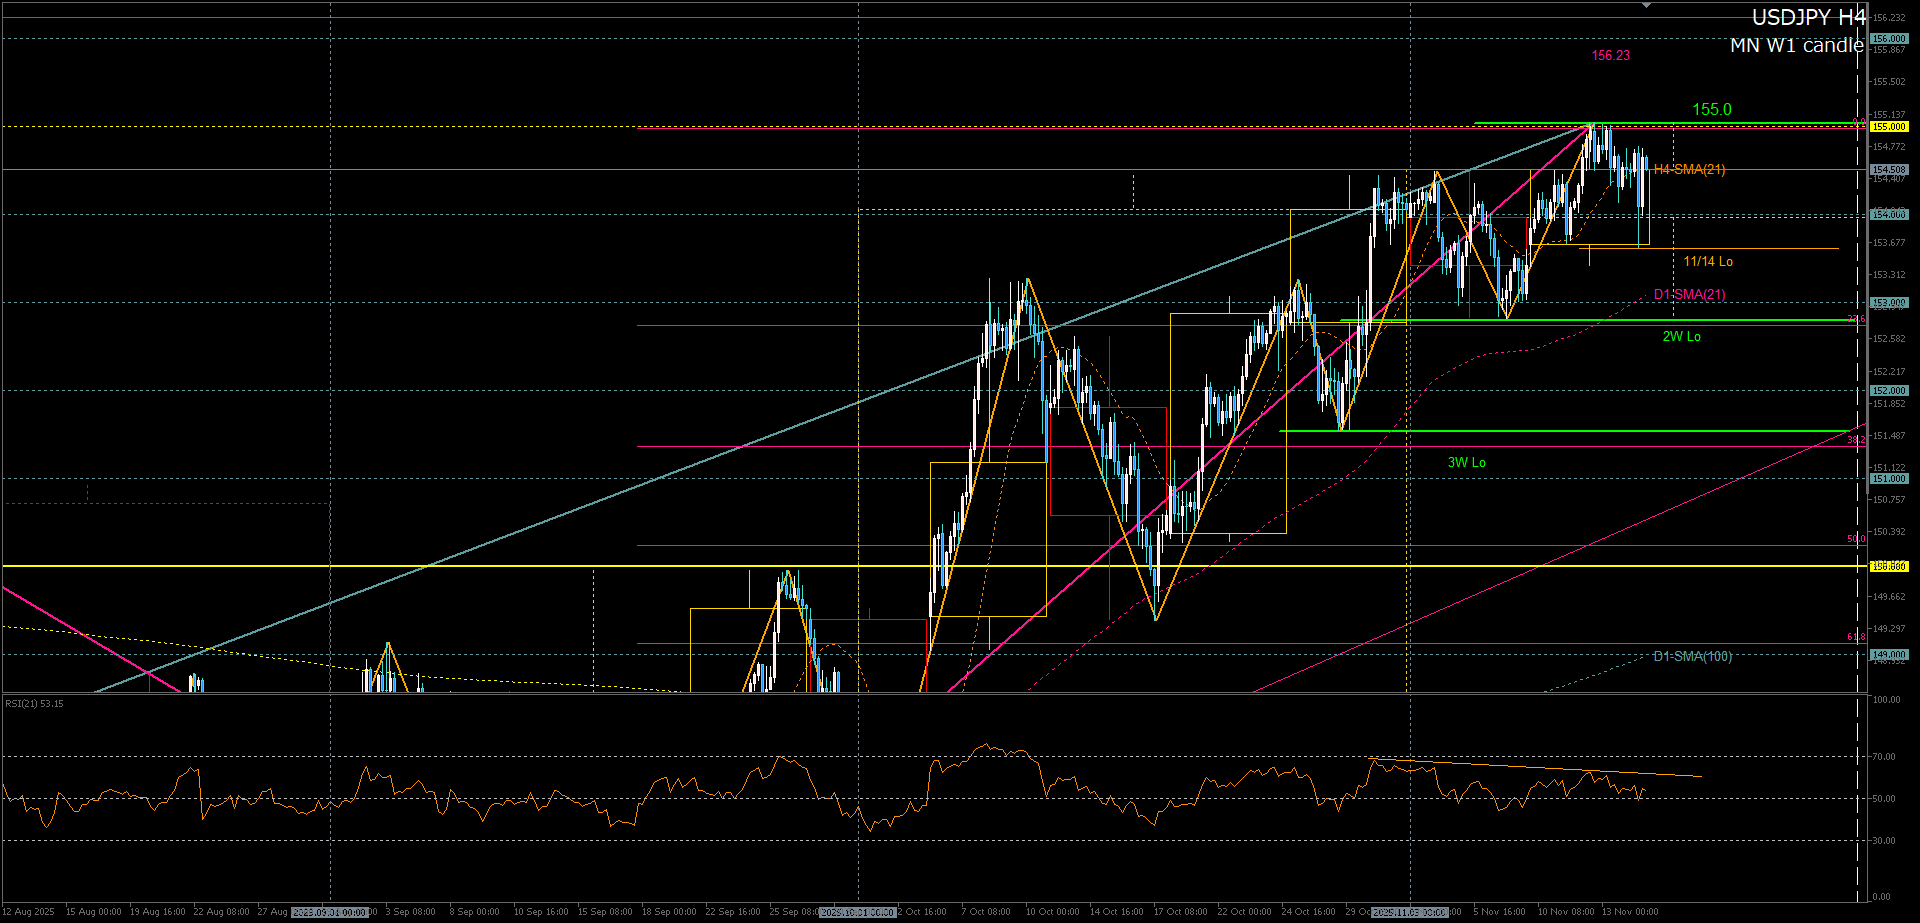Click the yellow 155.000 price tag

[1889, 127]
